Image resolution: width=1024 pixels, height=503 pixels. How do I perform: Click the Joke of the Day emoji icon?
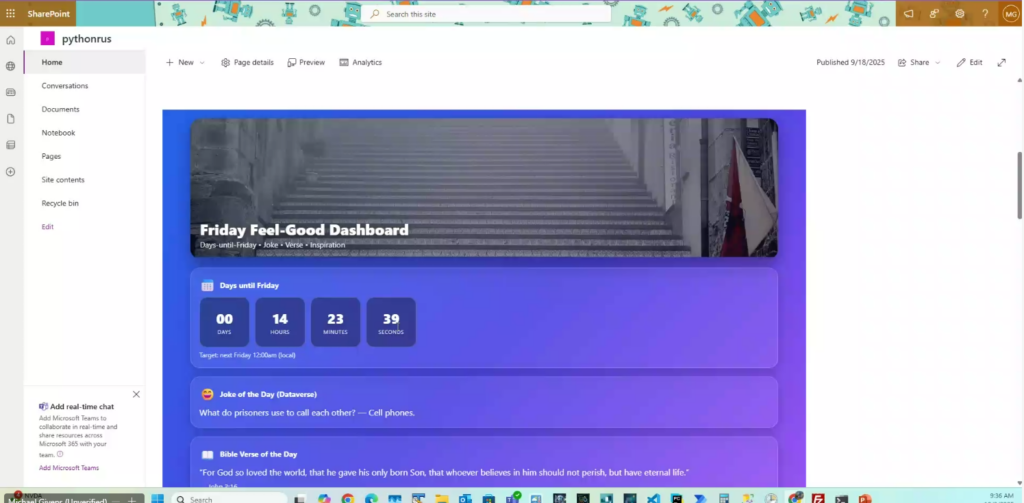[207, 394]
